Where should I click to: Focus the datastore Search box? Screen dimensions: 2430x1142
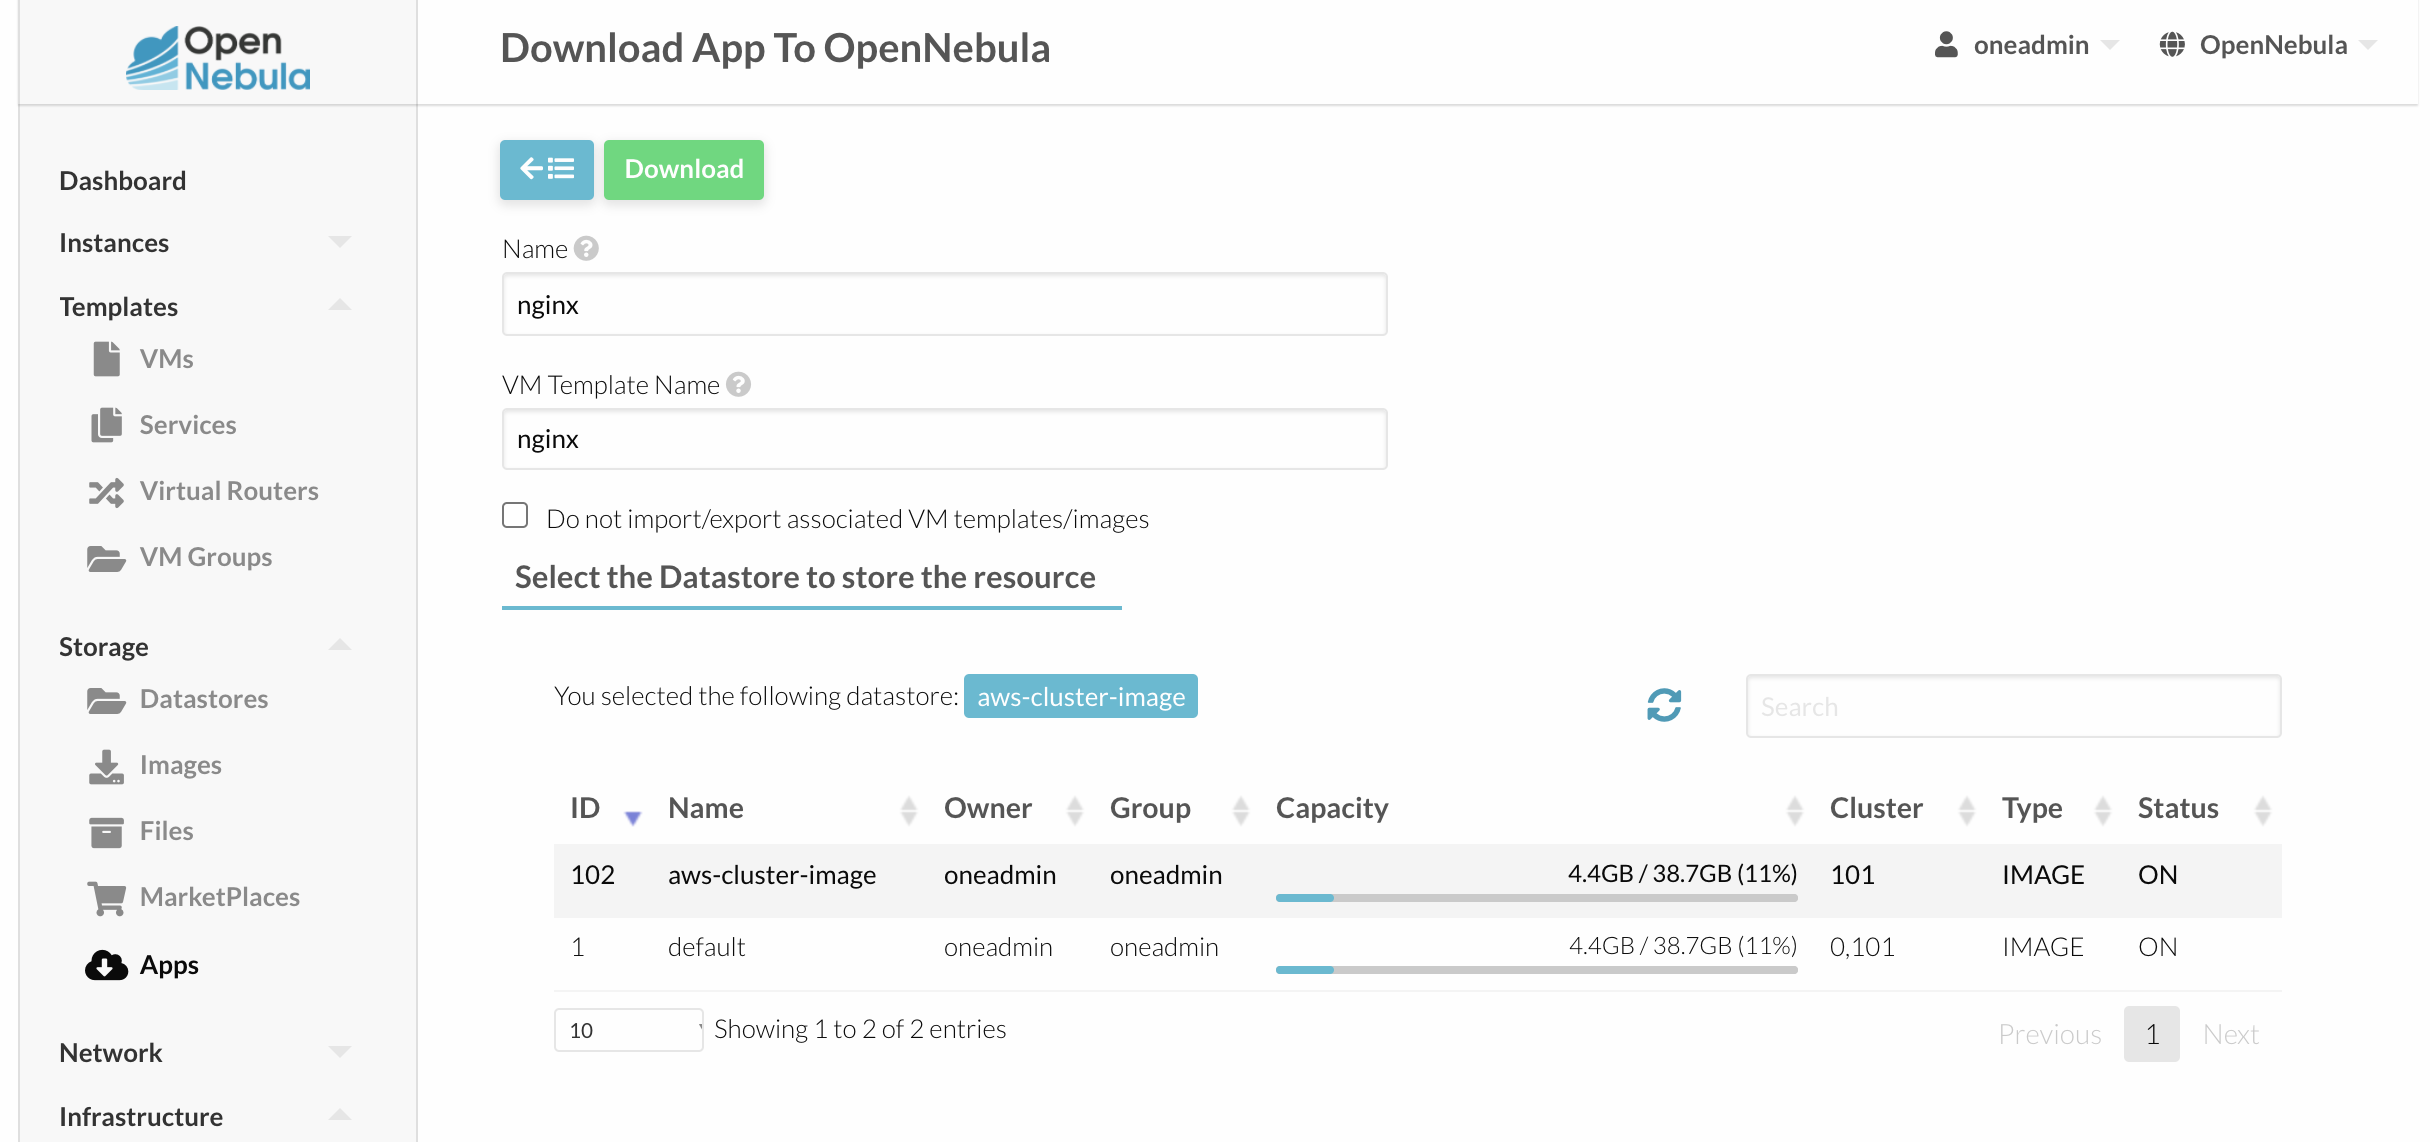pos(2013,706)
